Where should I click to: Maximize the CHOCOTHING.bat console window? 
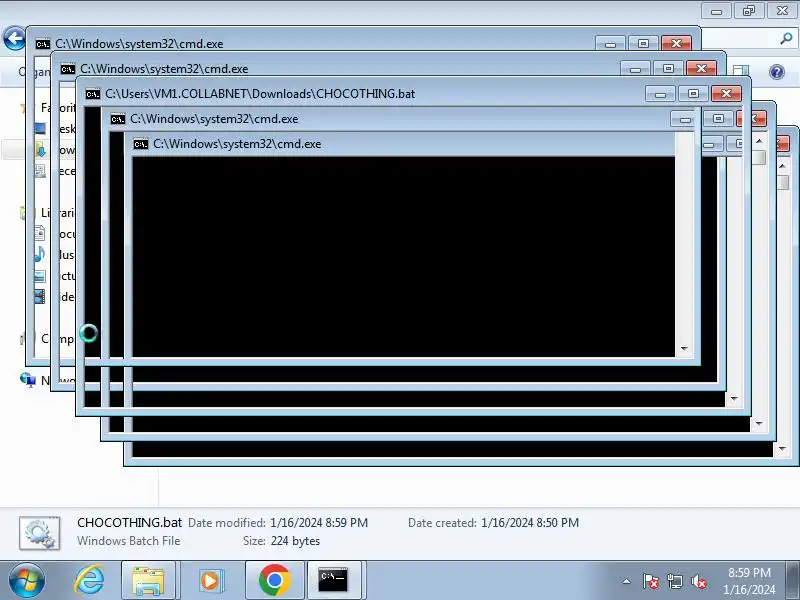693,94
